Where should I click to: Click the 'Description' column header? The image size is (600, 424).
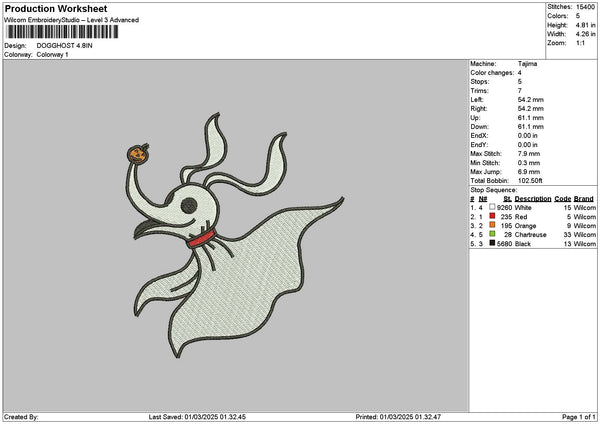(x=533, y=199)
